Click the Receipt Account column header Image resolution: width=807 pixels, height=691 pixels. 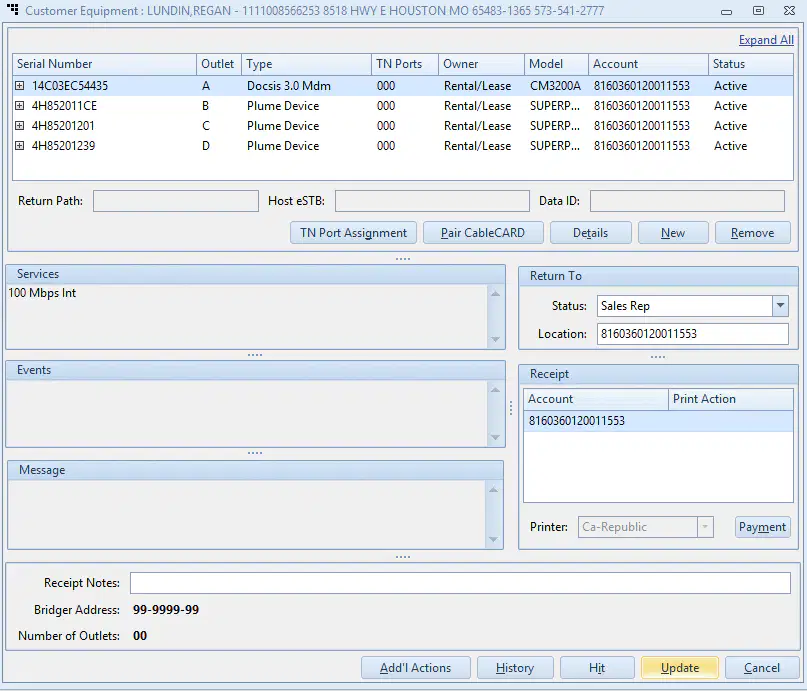point(596,399)
